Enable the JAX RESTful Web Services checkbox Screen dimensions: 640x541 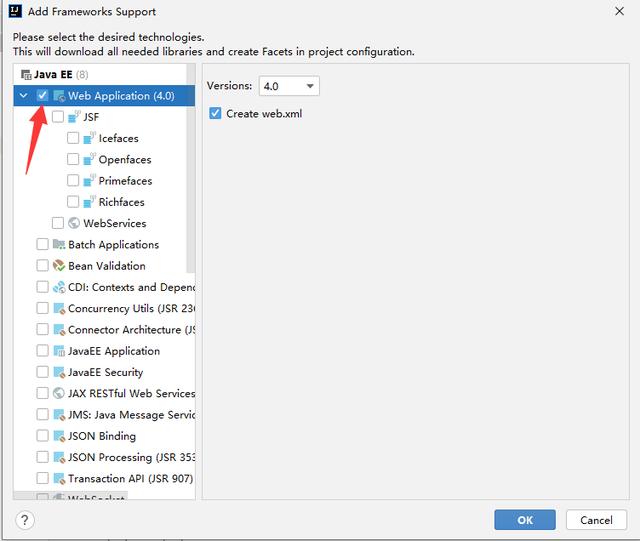click(x=42, y=393)
